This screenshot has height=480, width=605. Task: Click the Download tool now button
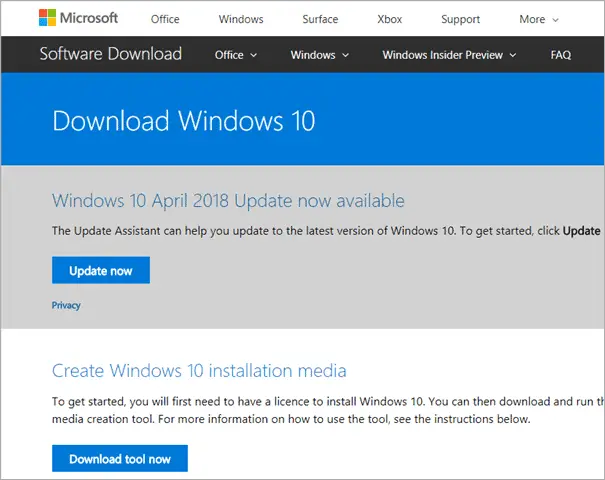[120, 458]
